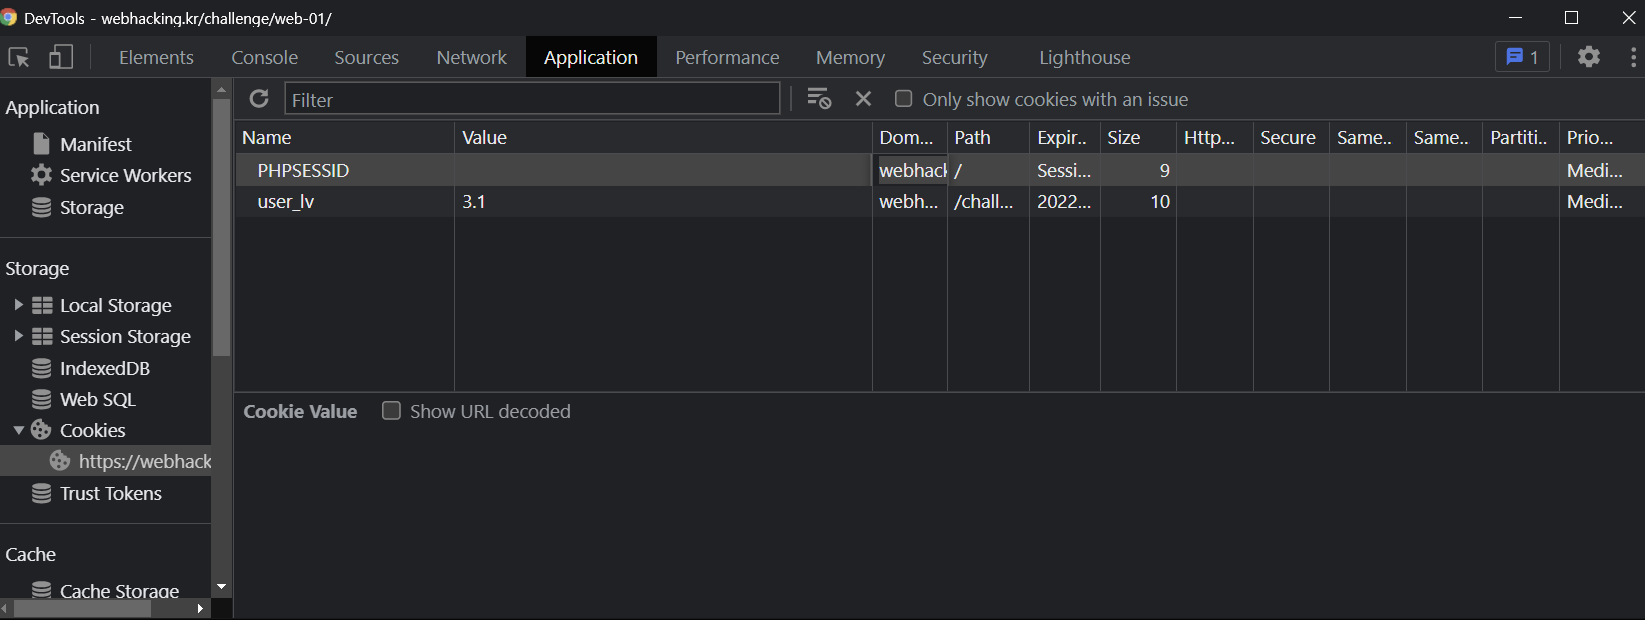Sort cookies by Domain column header
This screenshot has width=1645, height=620.
tap(910, 137)
